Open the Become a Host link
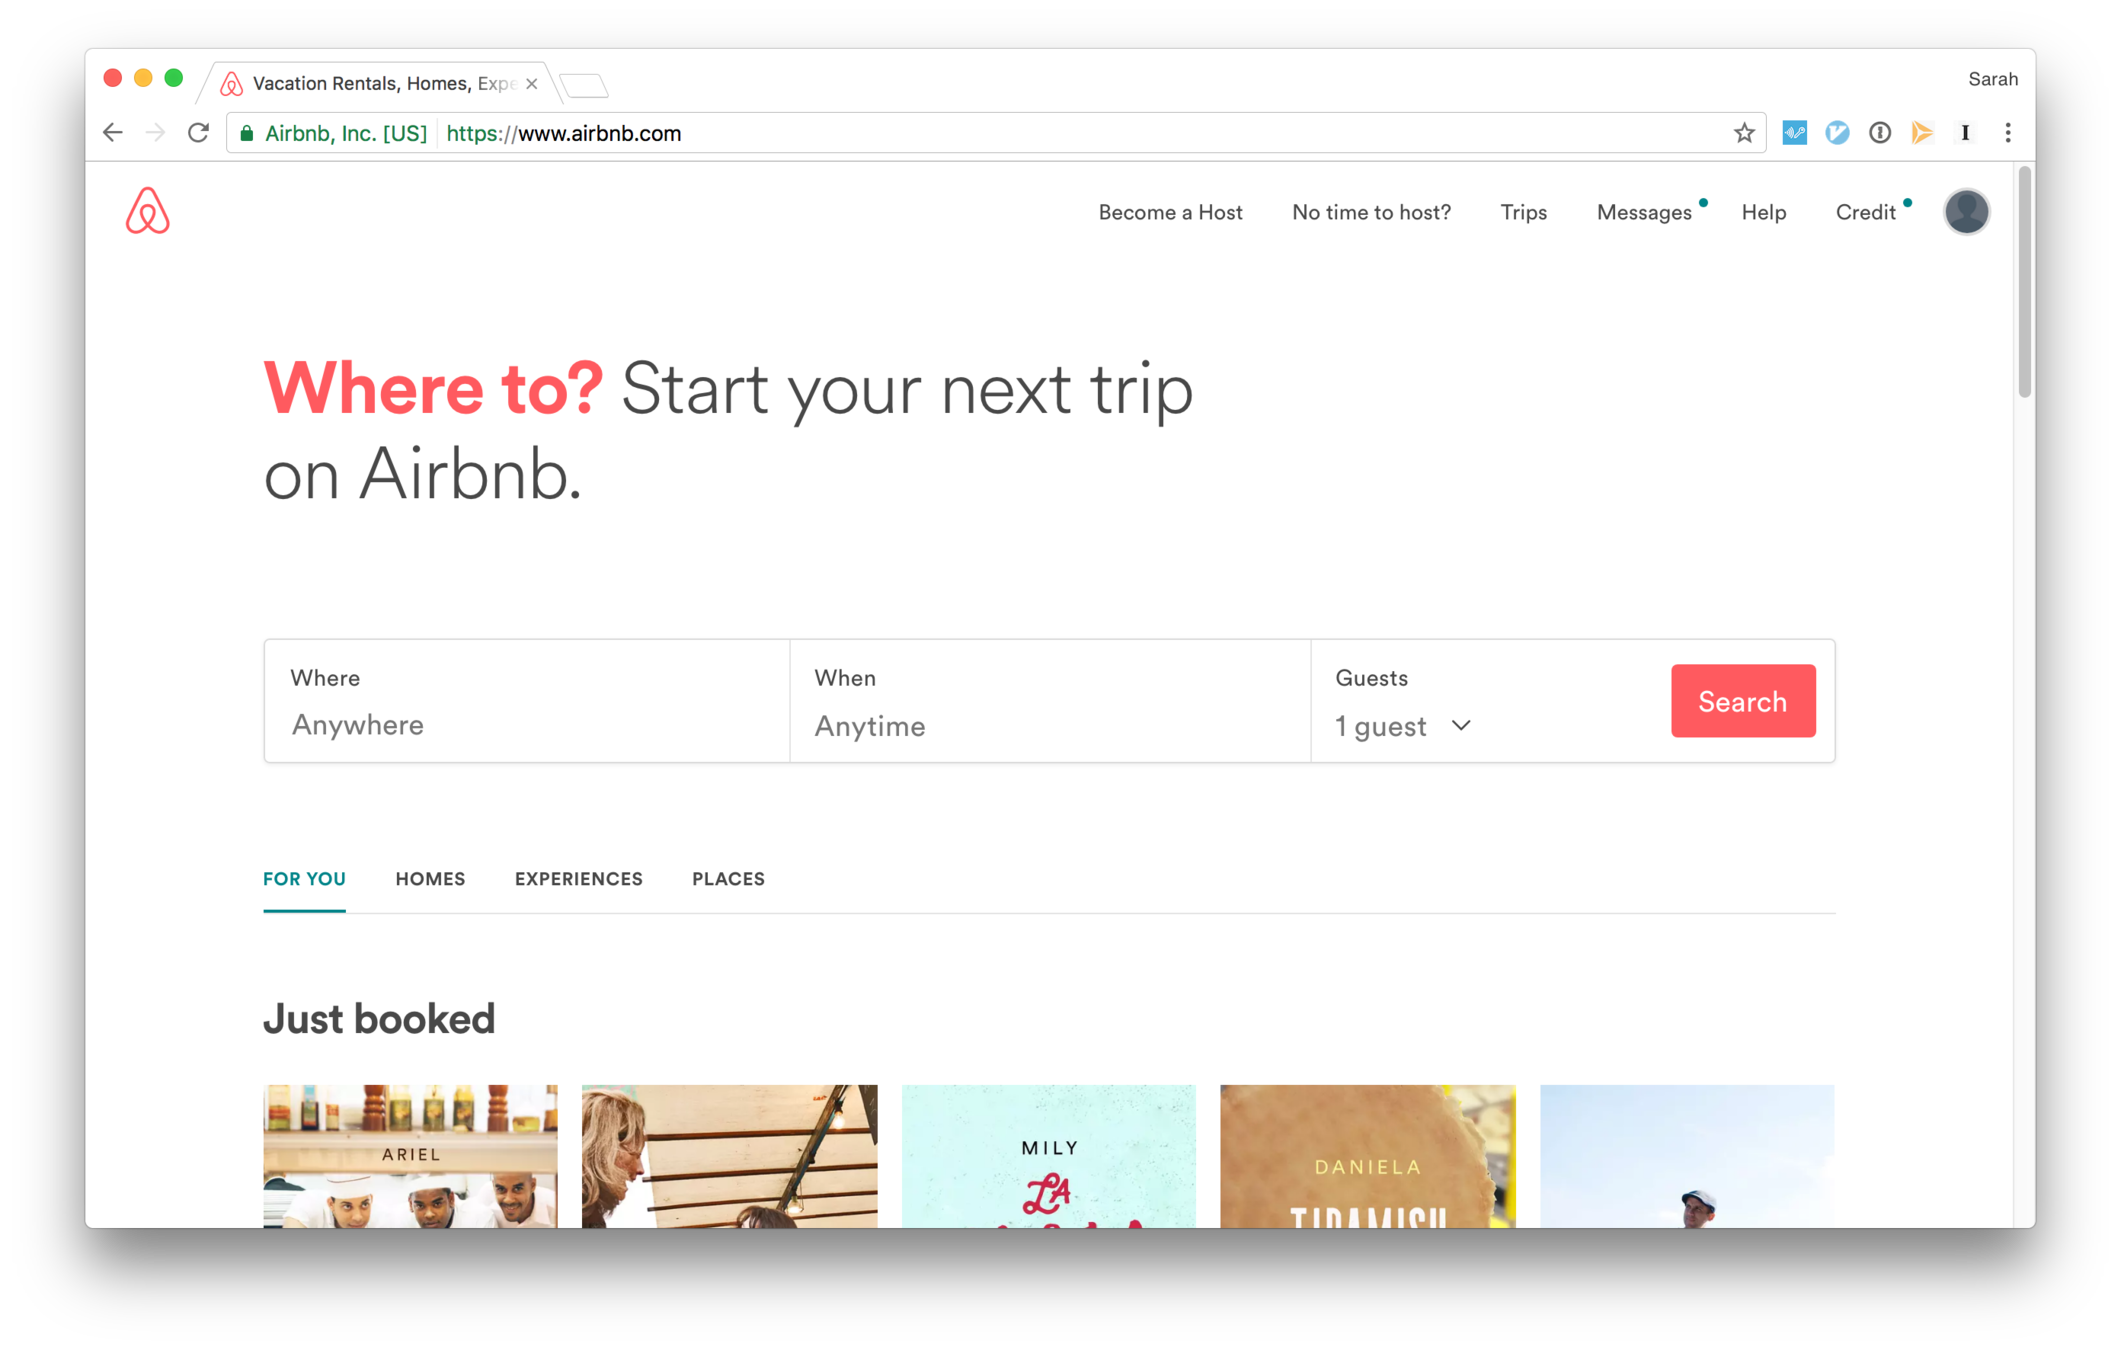This screenshot has width=2121, height=1350. (1170, 212)
